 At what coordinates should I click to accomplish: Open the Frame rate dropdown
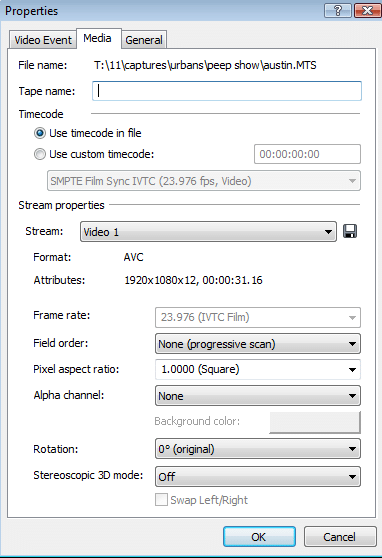click(258, 317)
